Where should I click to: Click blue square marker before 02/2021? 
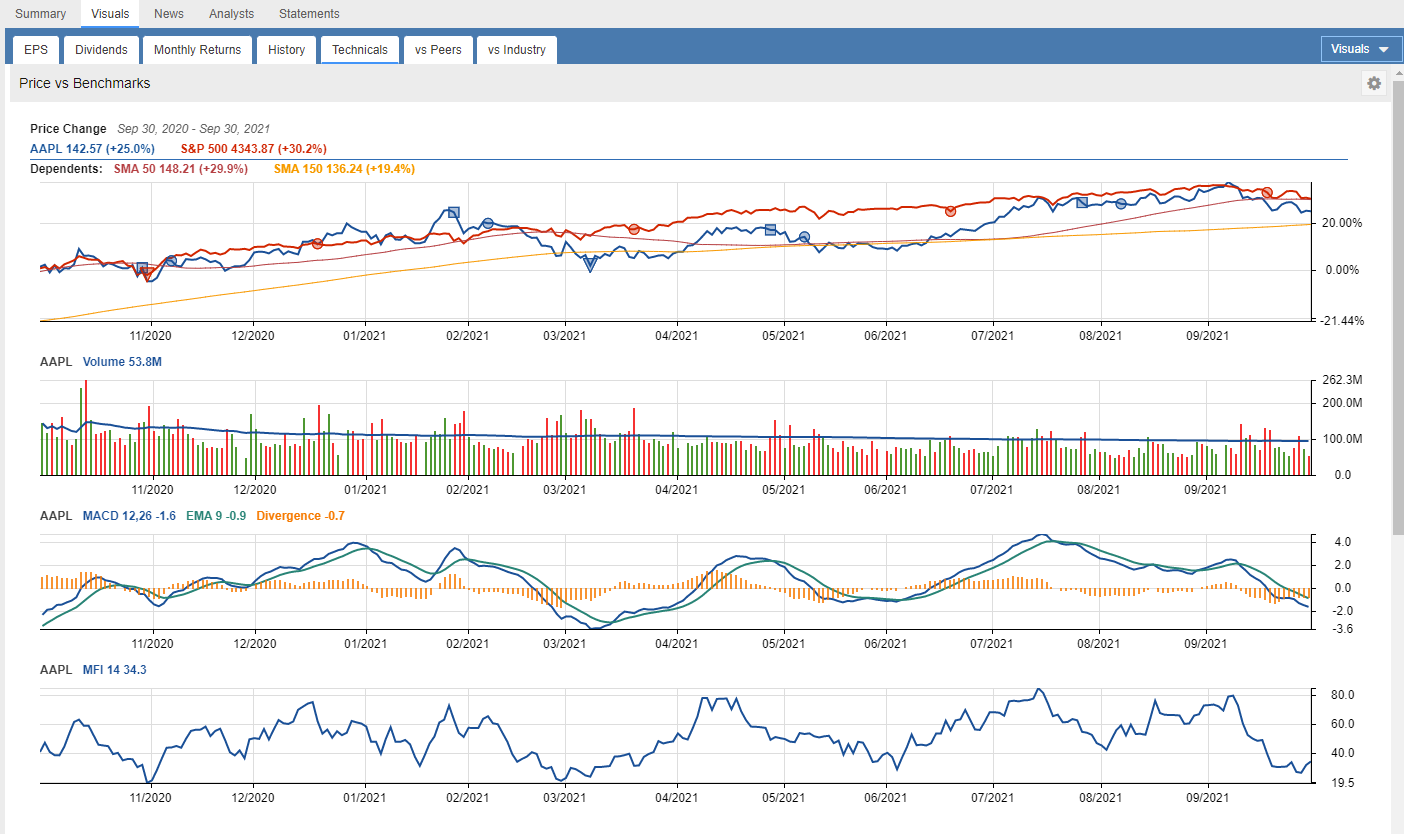453,212
